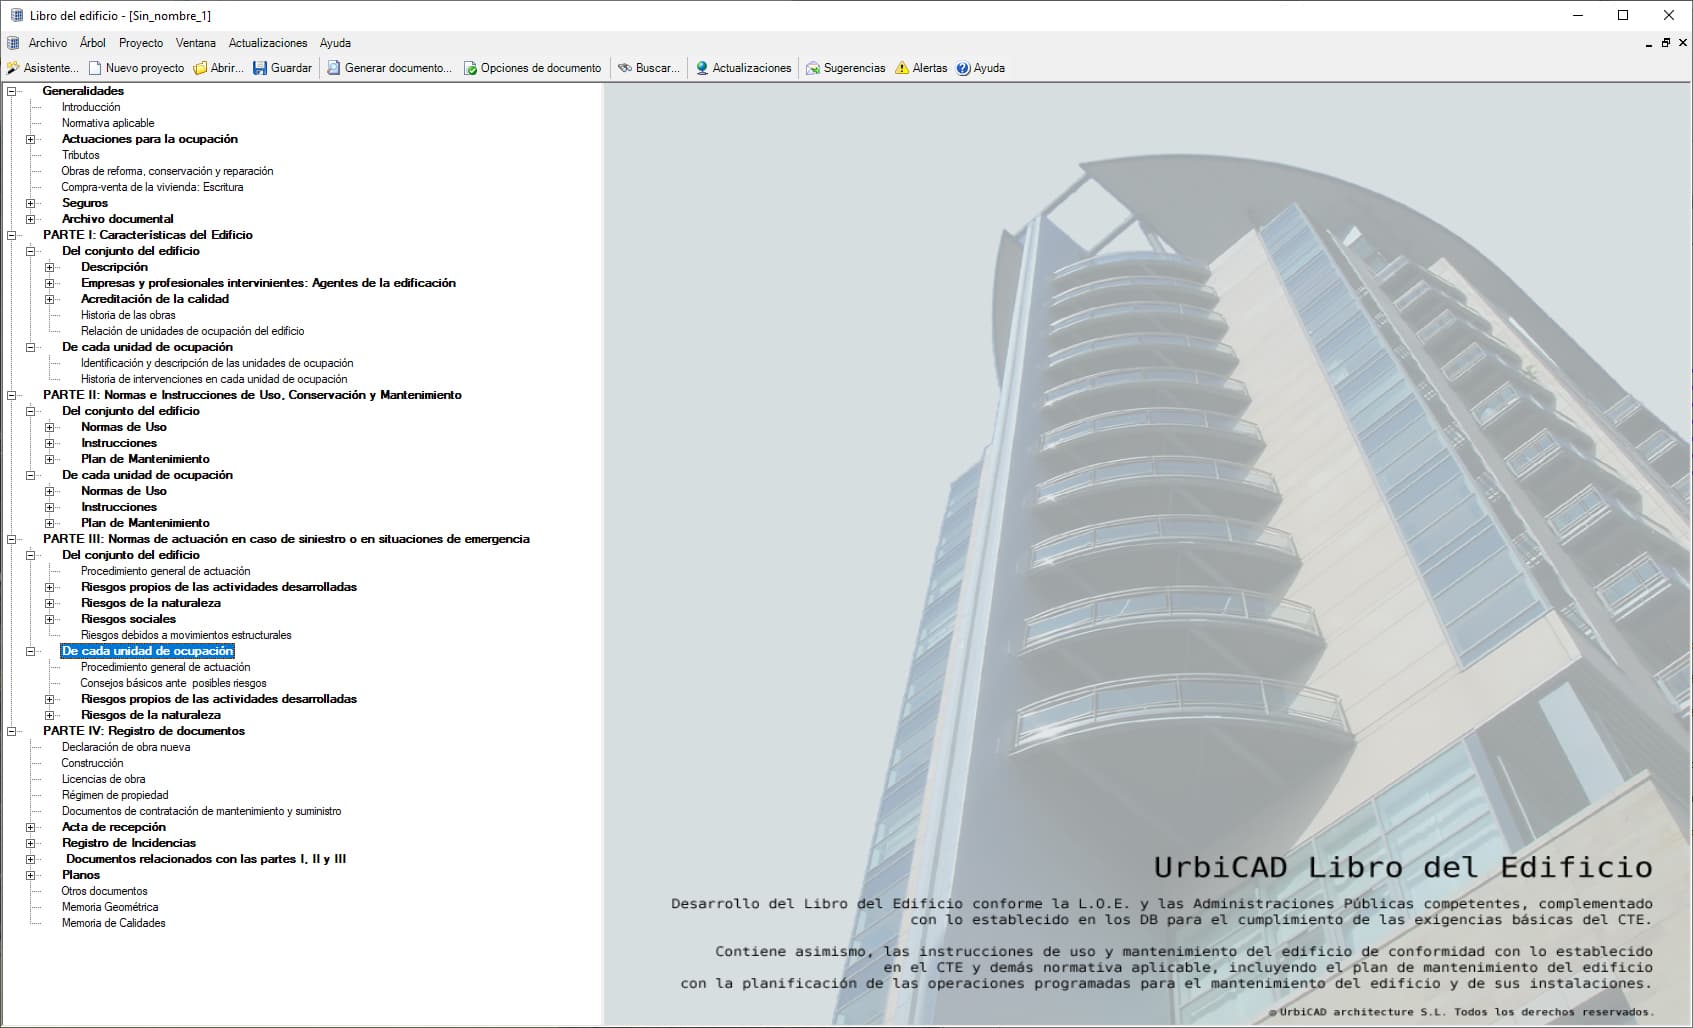Click the Generar documento toolbar icon
1693x1028 pixels.
pyautogui.click(x=334, y=68)
